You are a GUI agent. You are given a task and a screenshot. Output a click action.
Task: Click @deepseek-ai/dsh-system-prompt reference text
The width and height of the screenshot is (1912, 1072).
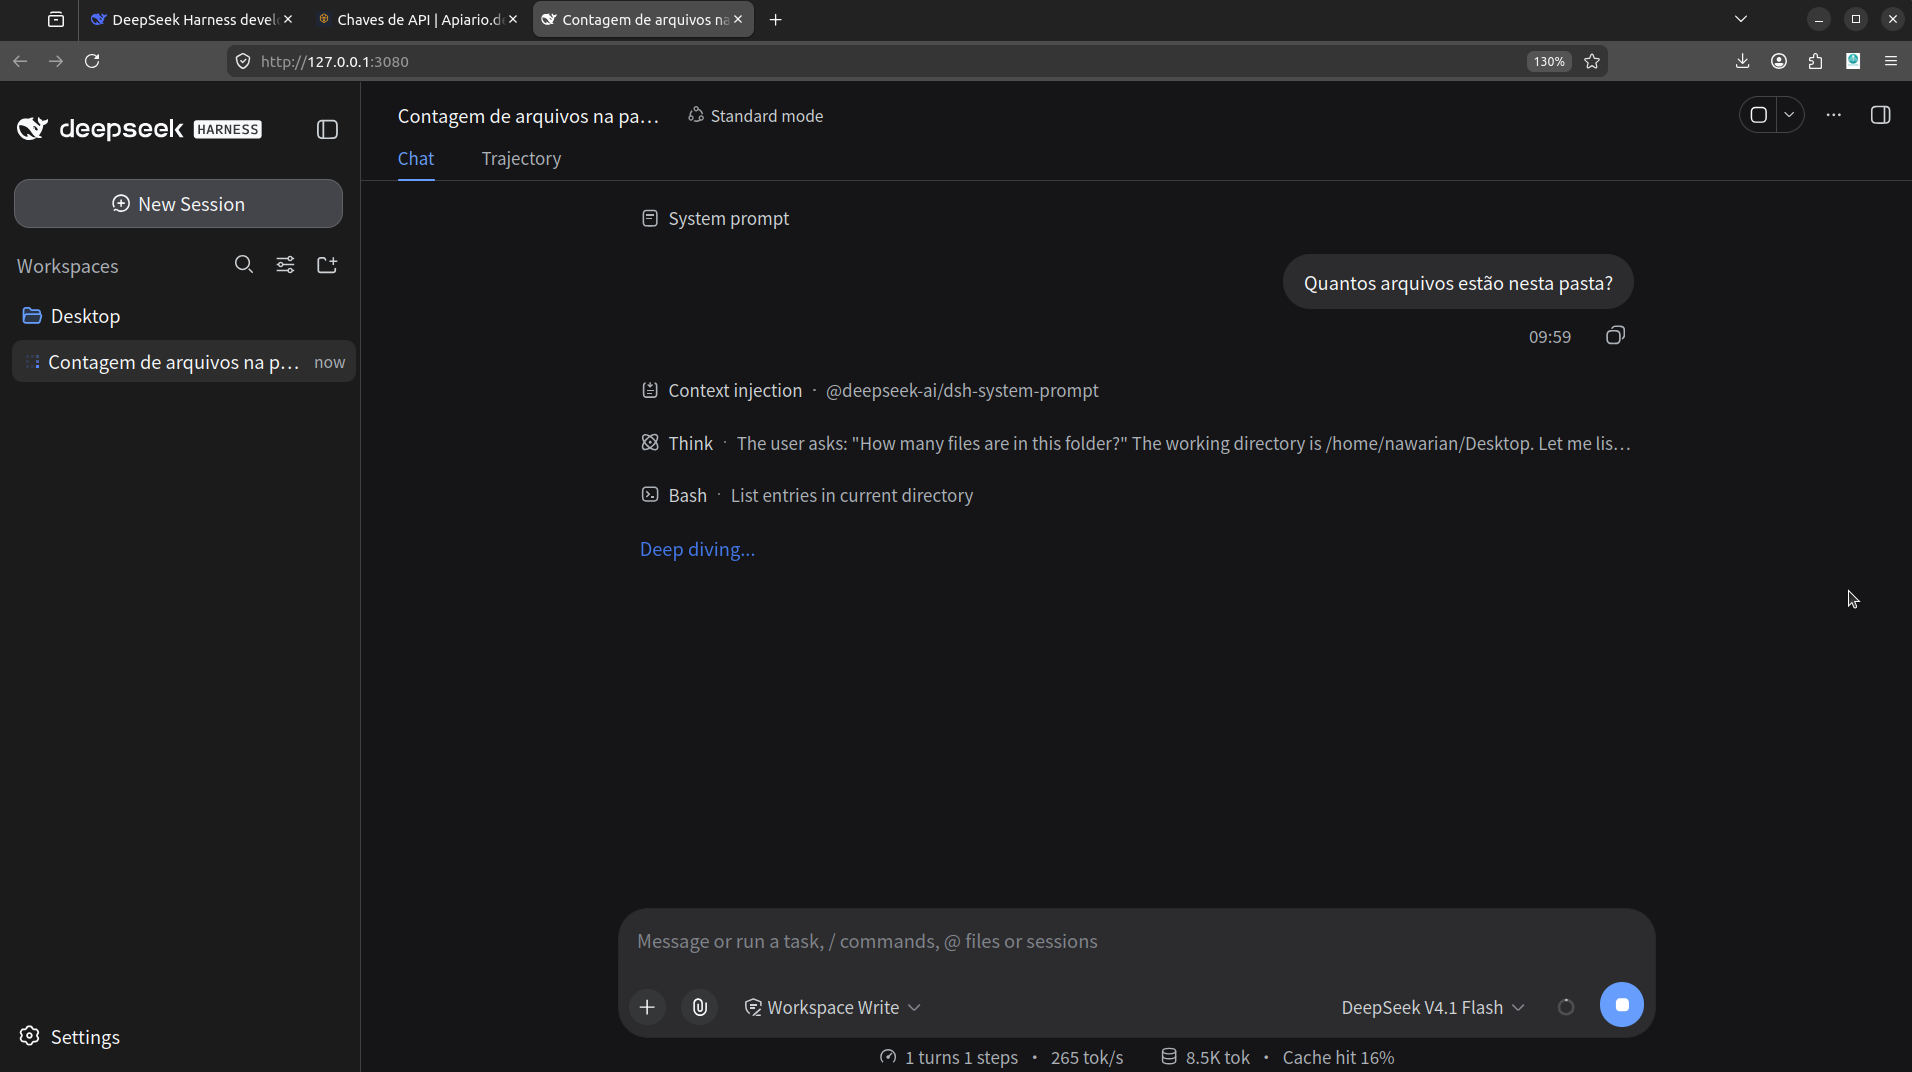962,391
